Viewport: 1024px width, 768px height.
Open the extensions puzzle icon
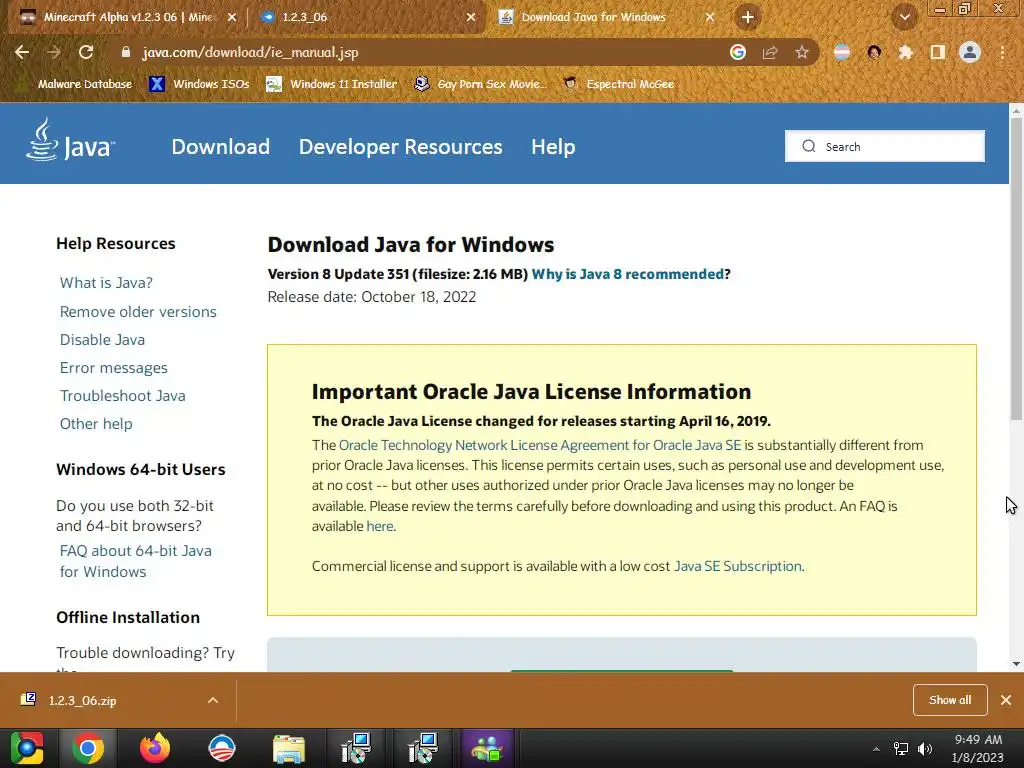pyautogui.click(x=905, y=52)
